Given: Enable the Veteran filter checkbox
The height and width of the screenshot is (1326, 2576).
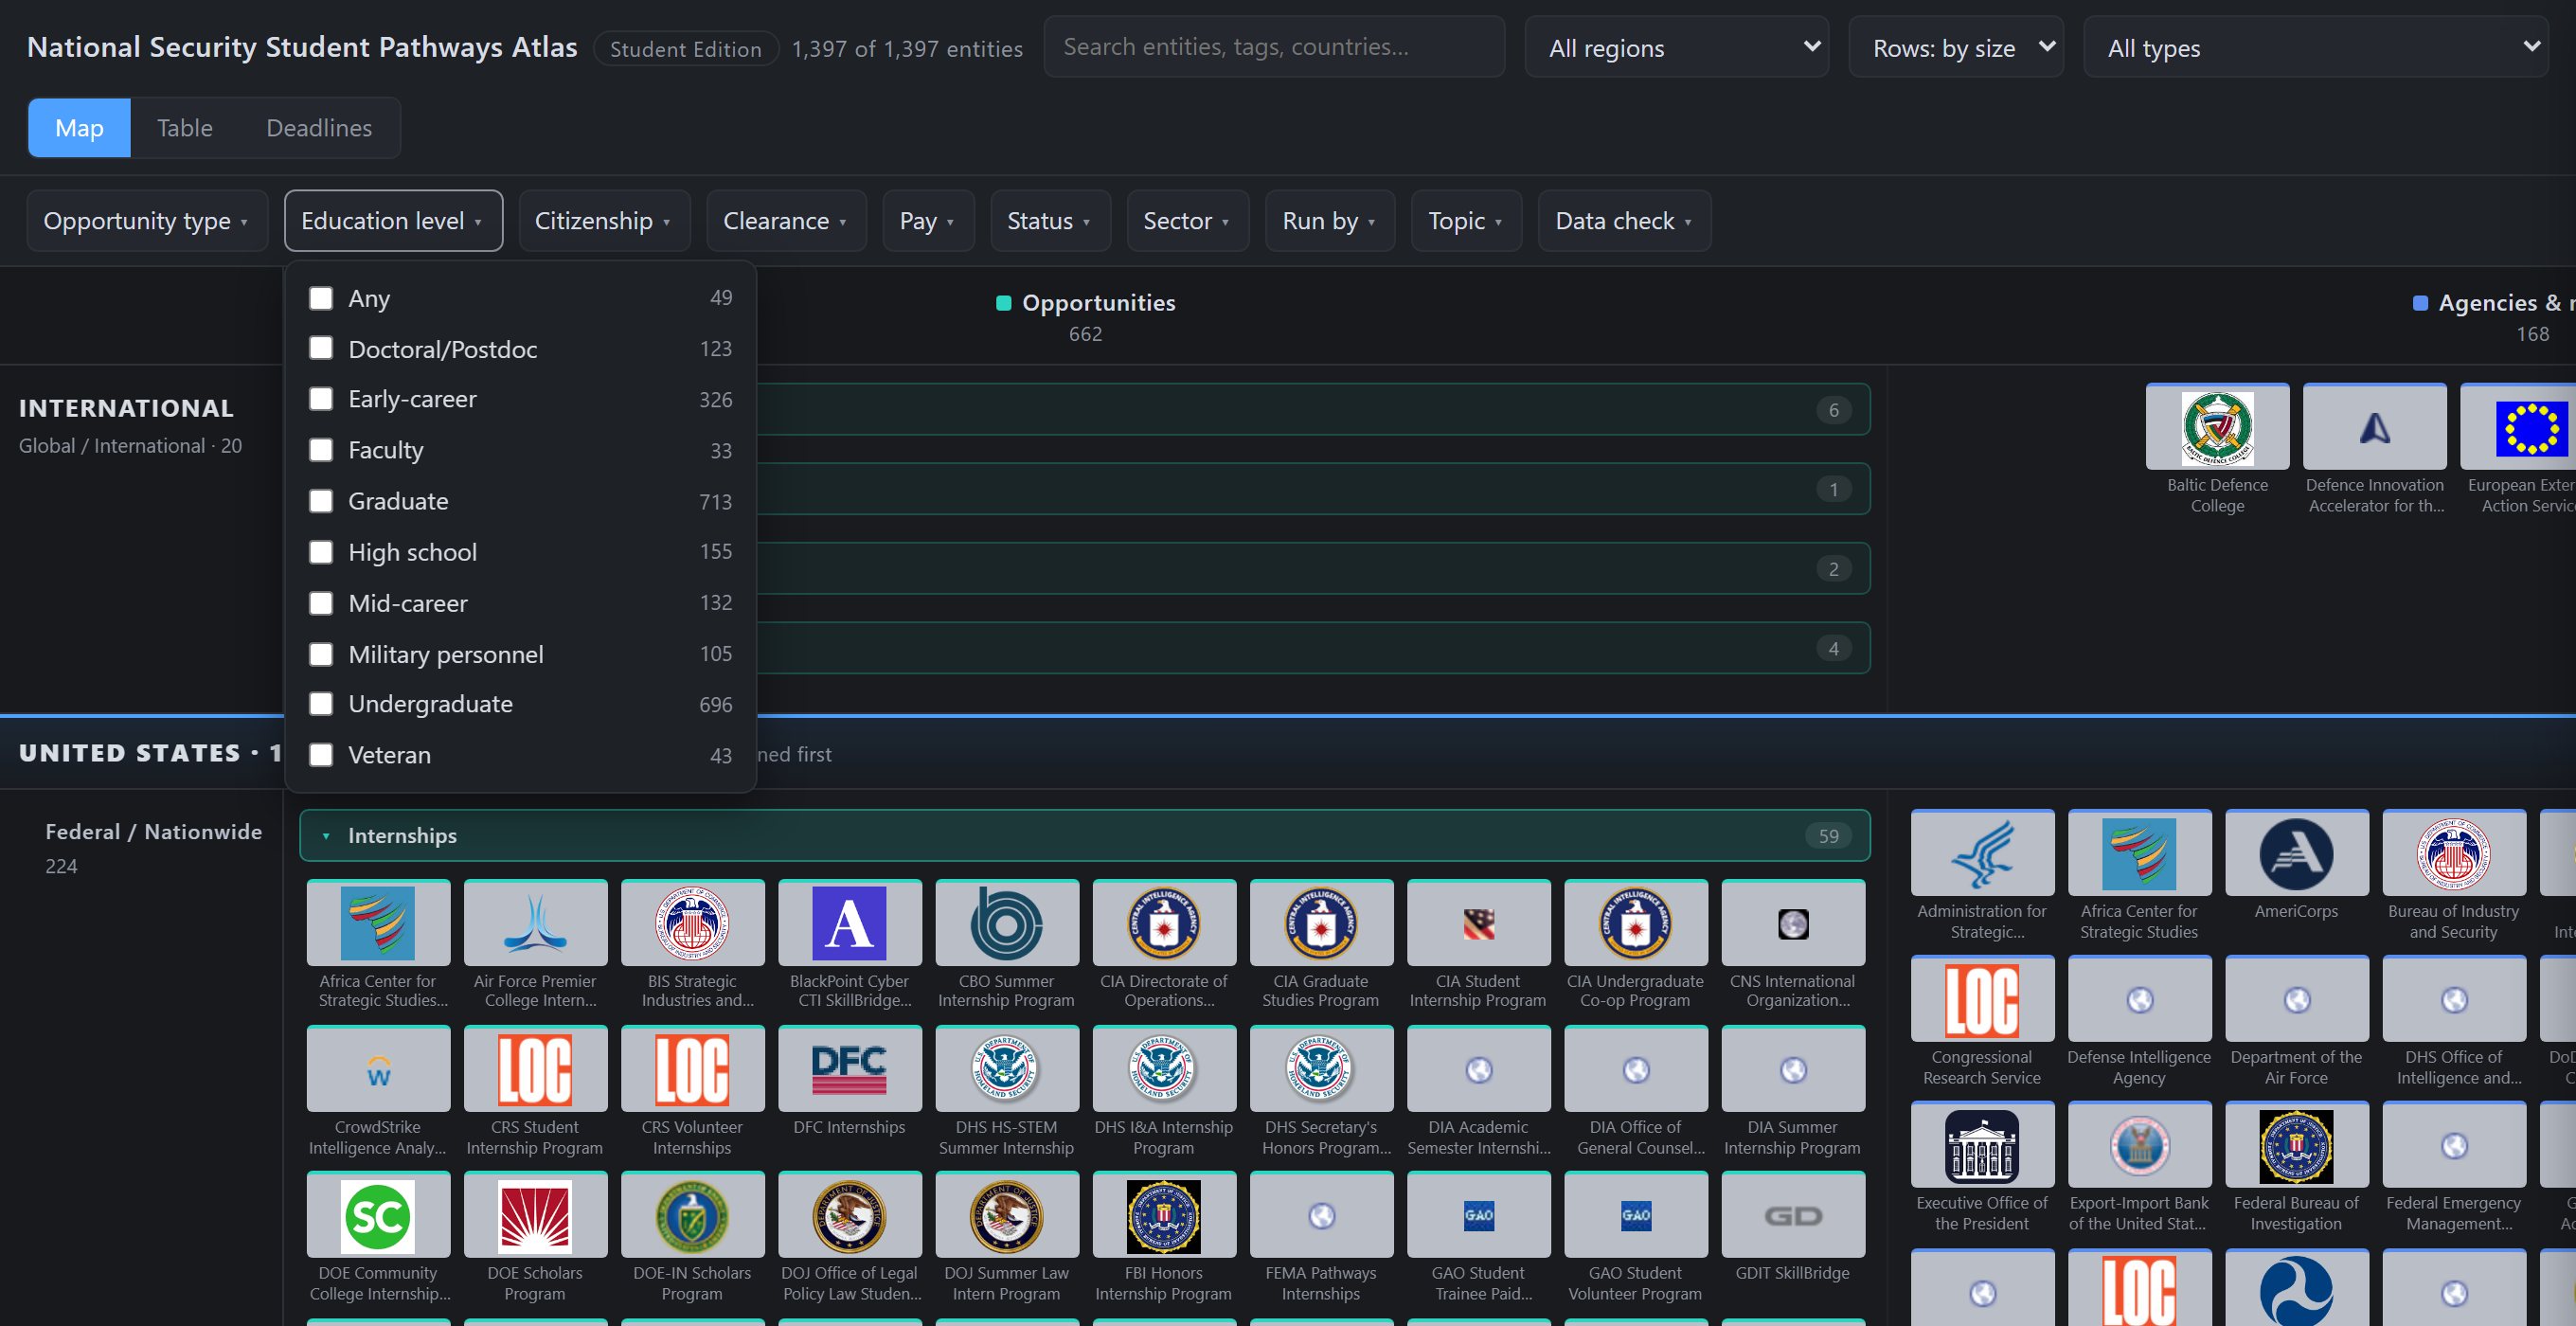Looking at the screenshot, I should point(321,755).
